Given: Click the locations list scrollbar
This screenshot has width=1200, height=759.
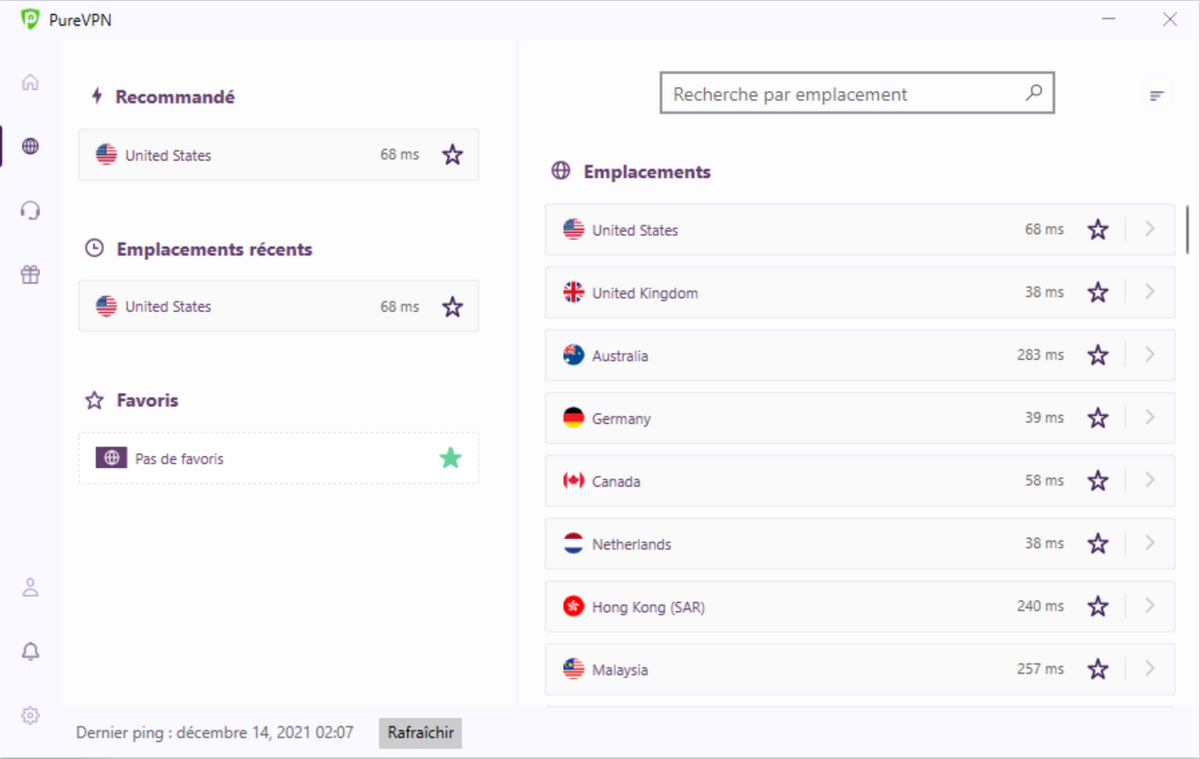Looking at the screenshot, I should coord(1187,229).
